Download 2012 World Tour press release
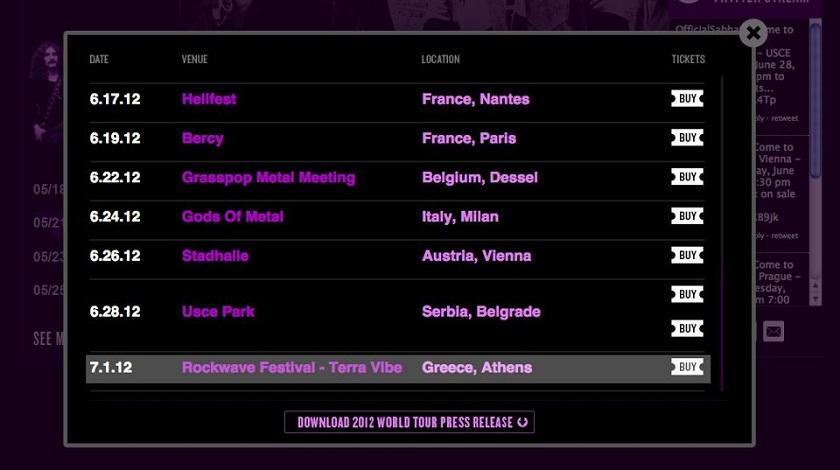 pyautogui.click(x=409, y=422)
